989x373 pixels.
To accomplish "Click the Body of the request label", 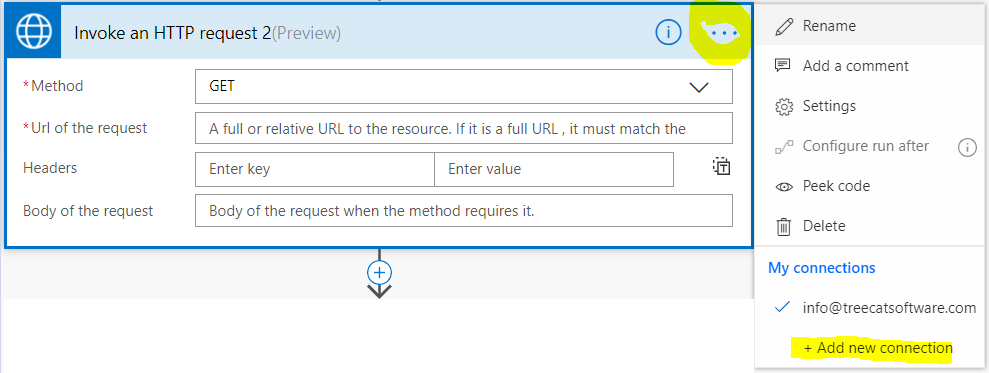I will point(88,211).
